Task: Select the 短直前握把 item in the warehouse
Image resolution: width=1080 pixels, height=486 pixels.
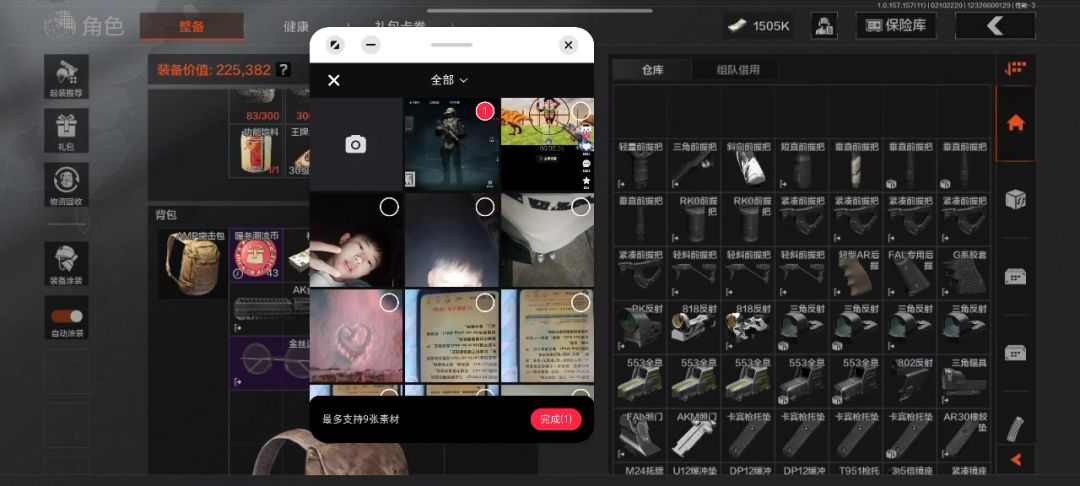Action: click(x=802, y=165)
